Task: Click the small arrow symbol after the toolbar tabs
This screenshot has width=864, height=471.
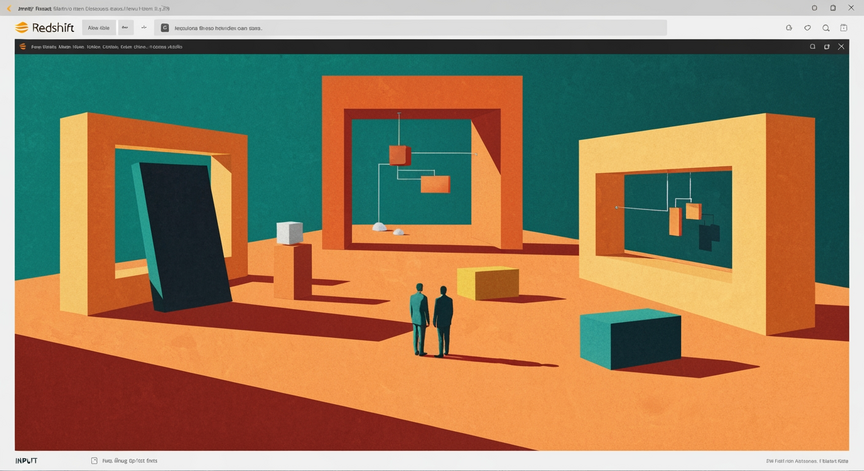Action: coord(144,28)
